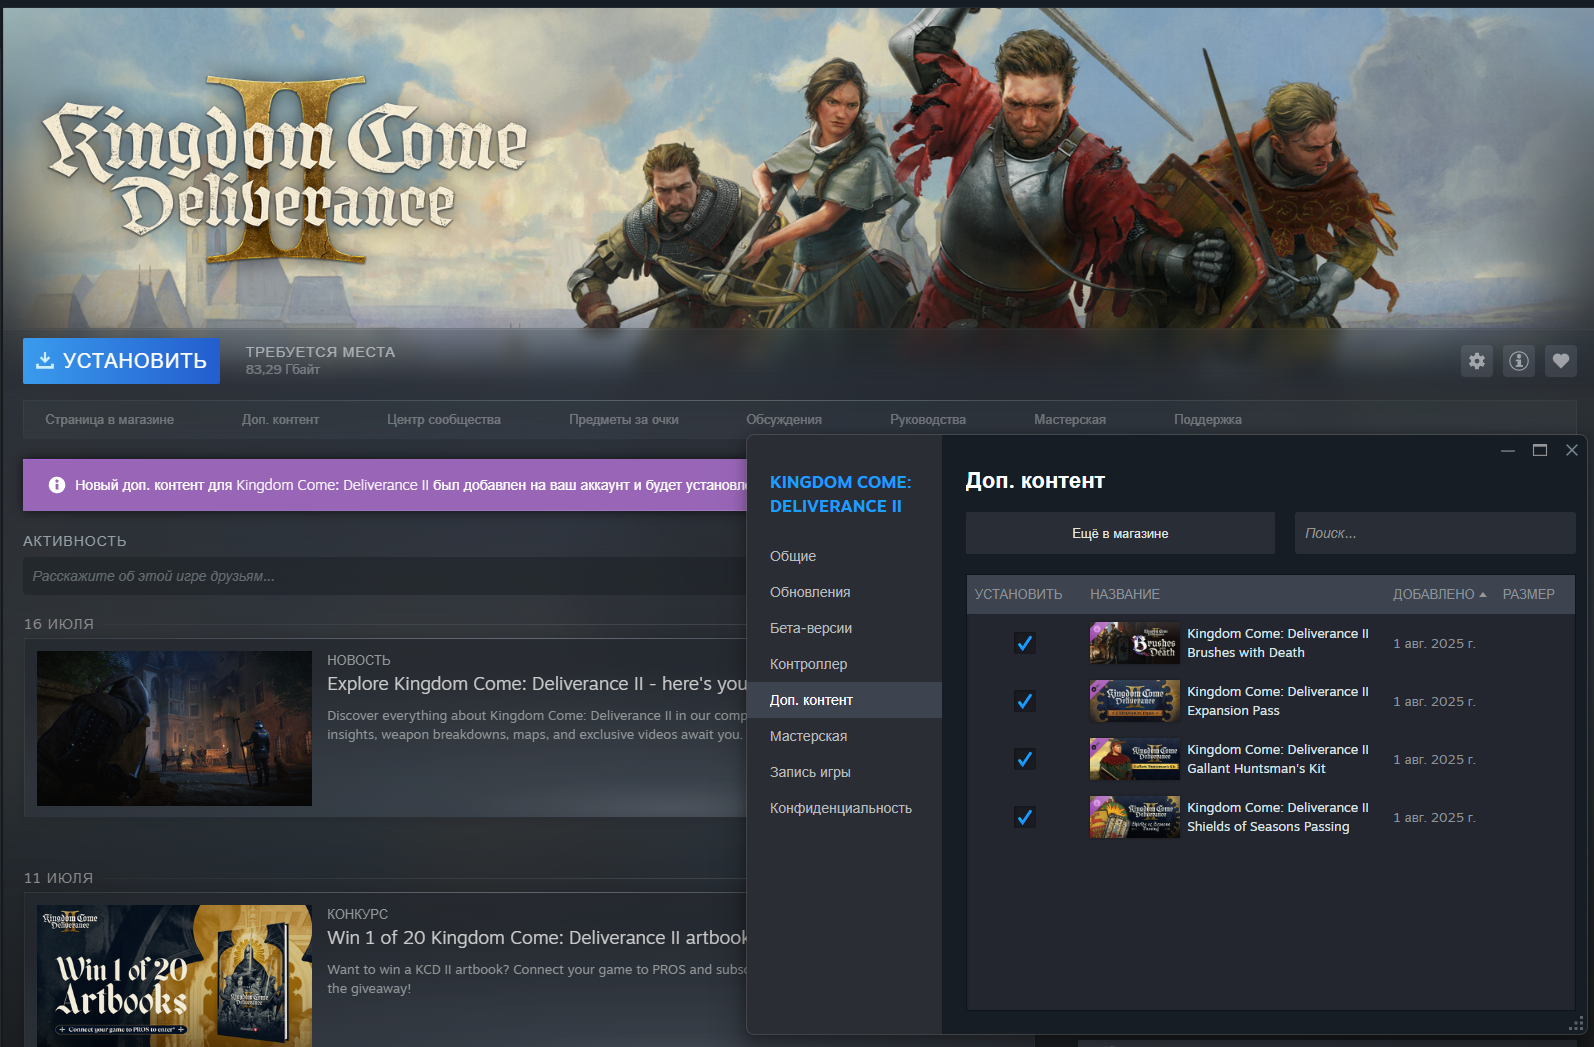The height and width of the screenshot is (1047, 1594).
Task: Open Запись игры settings section
Action: click(844, 772)
